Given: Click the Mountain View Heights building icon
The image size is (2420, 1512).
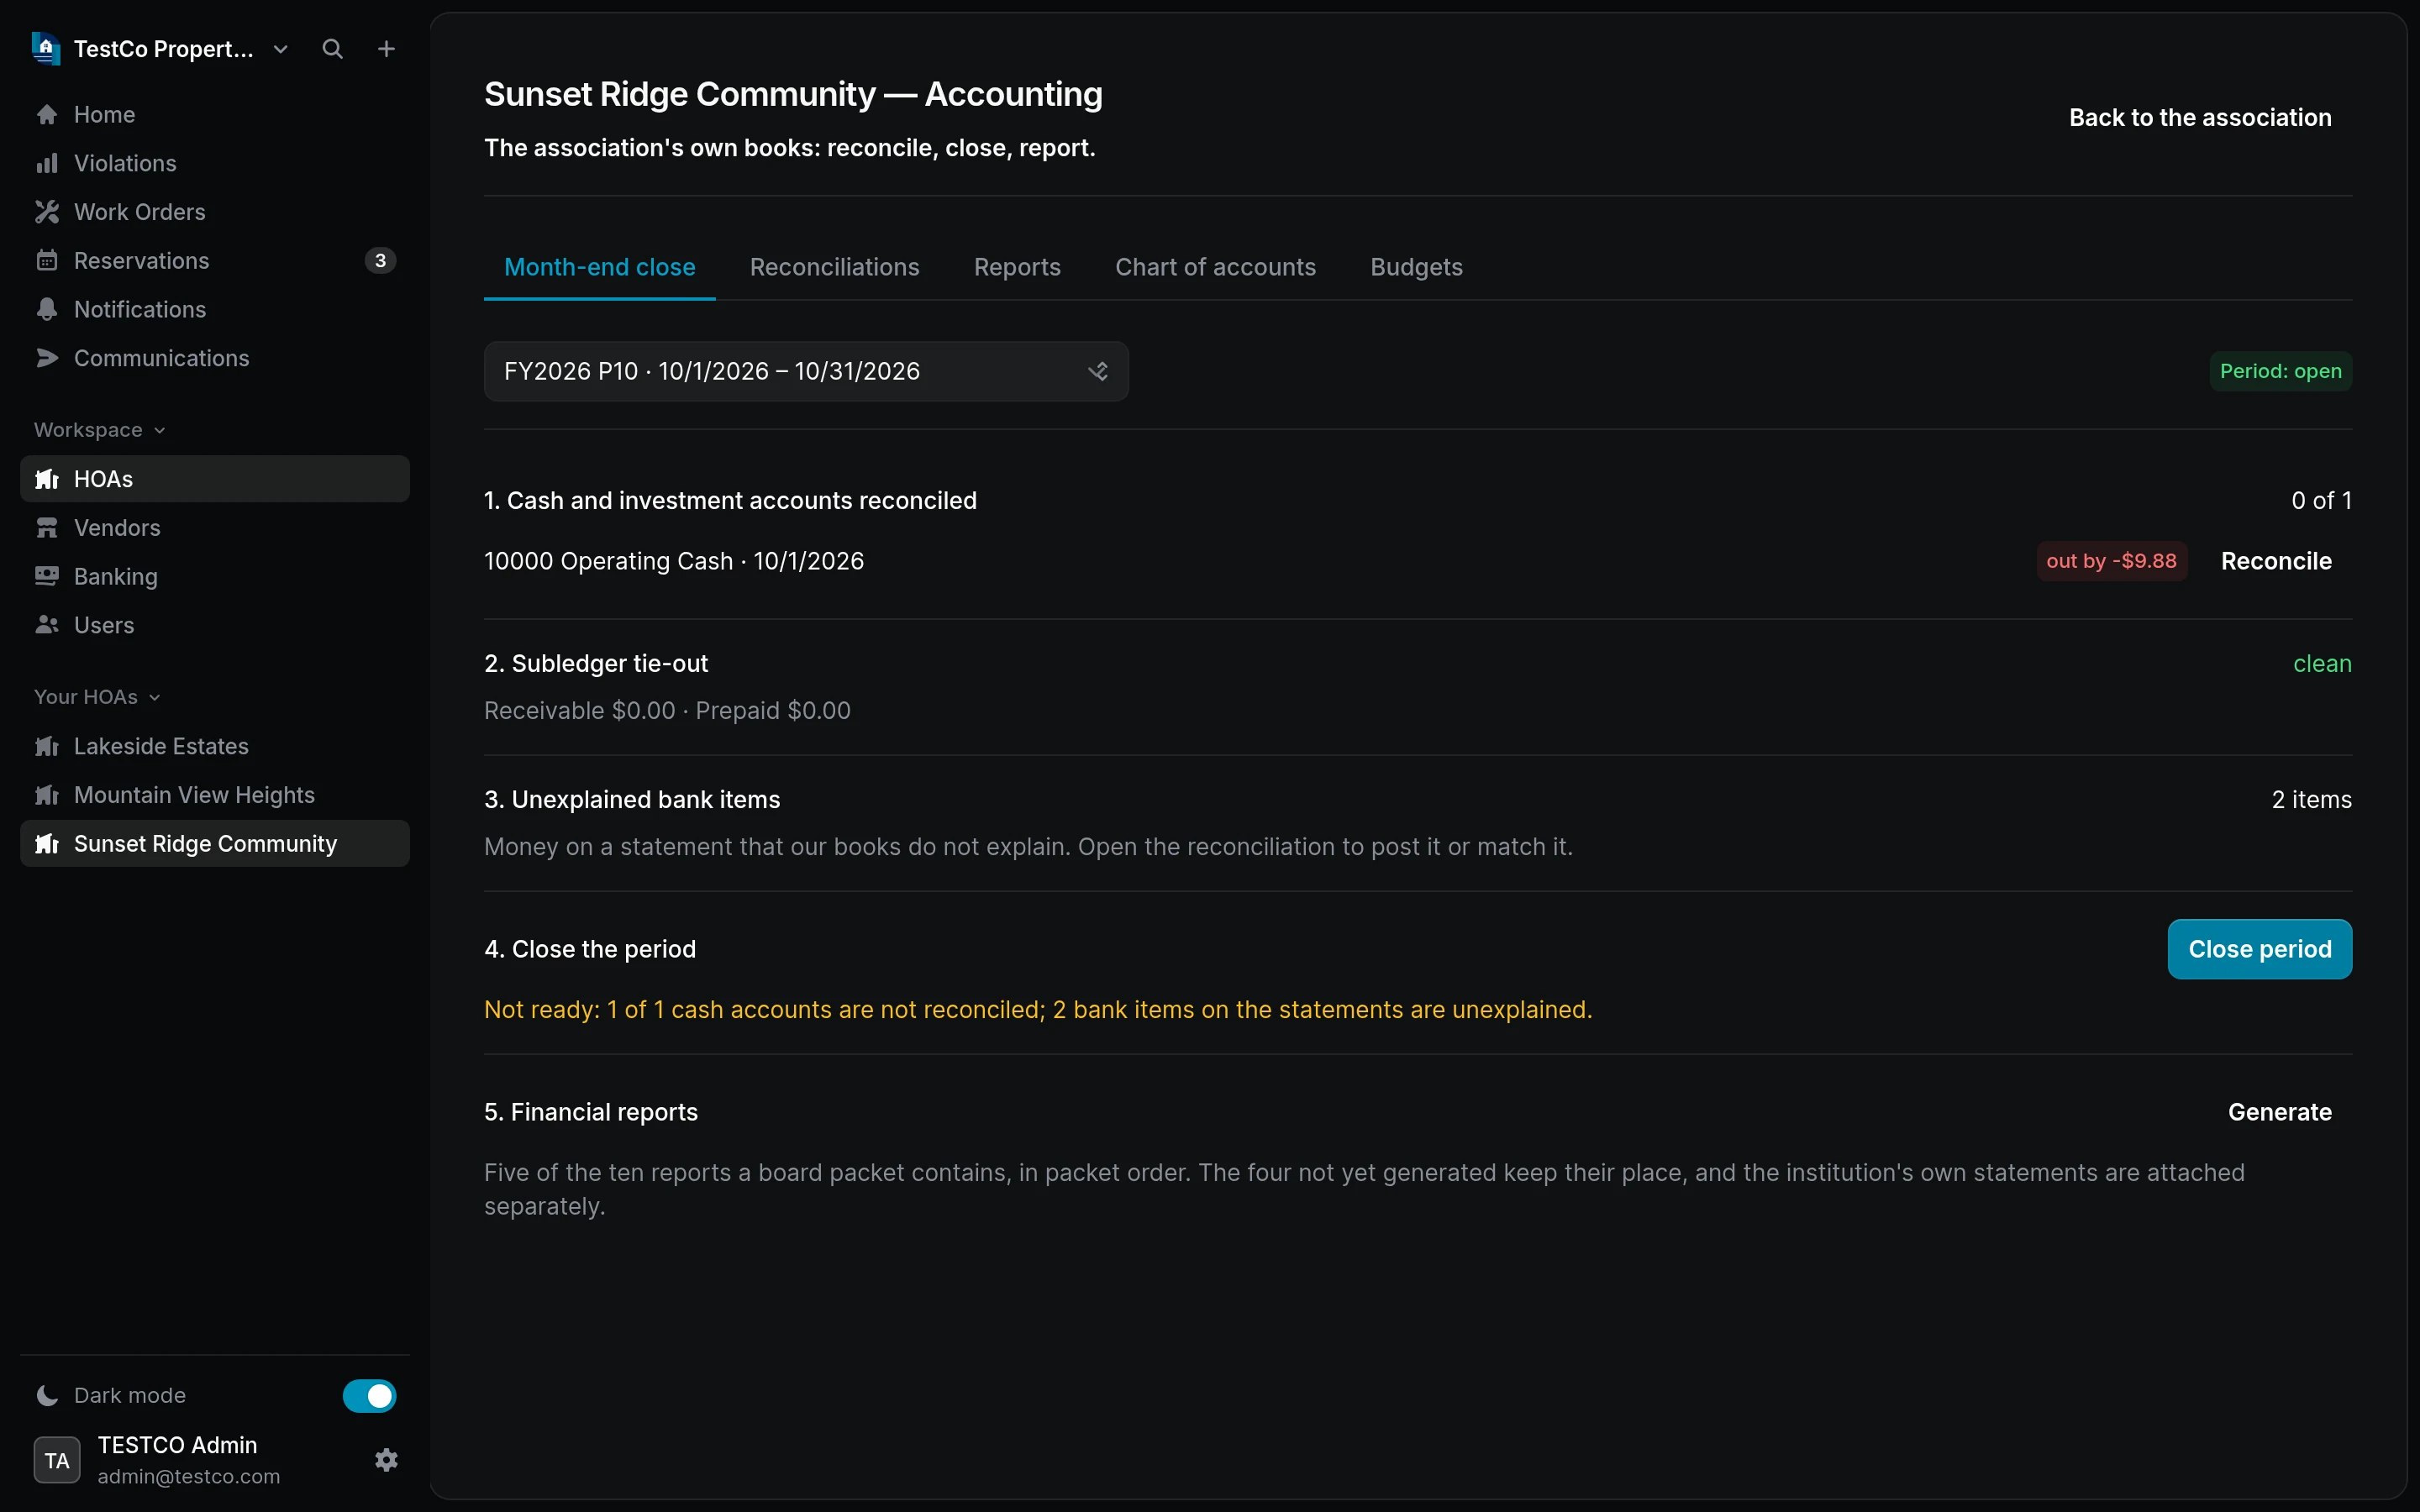Looking at the screenshot, I should tap(47, 795).
